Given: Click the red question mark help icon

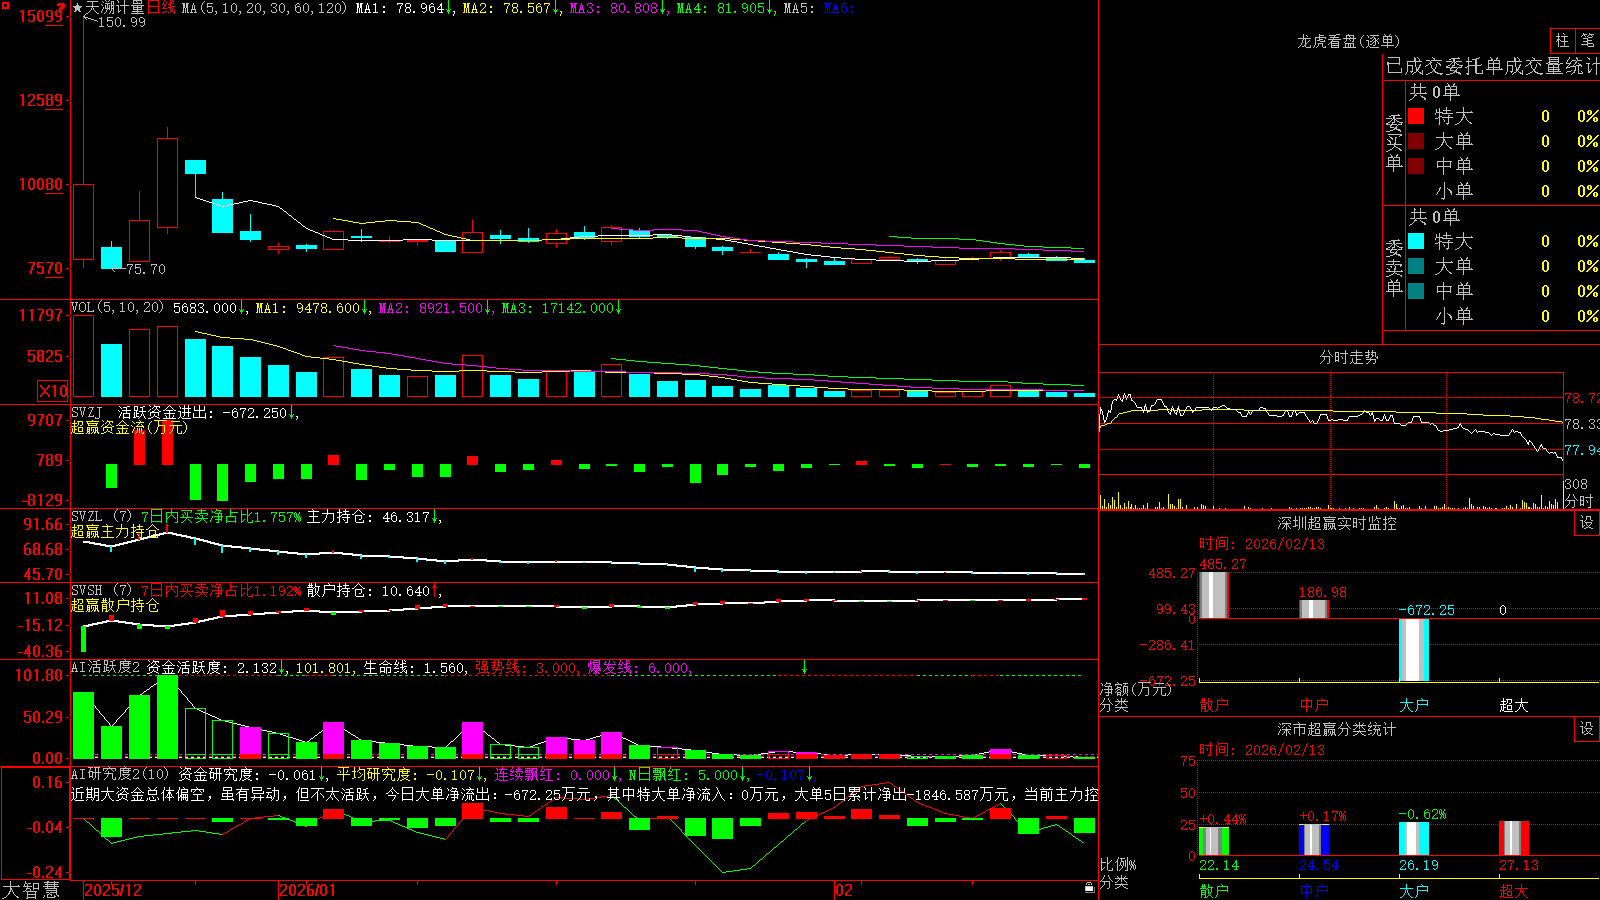Looking at the screenshot, I should click(x=61, y=8).
